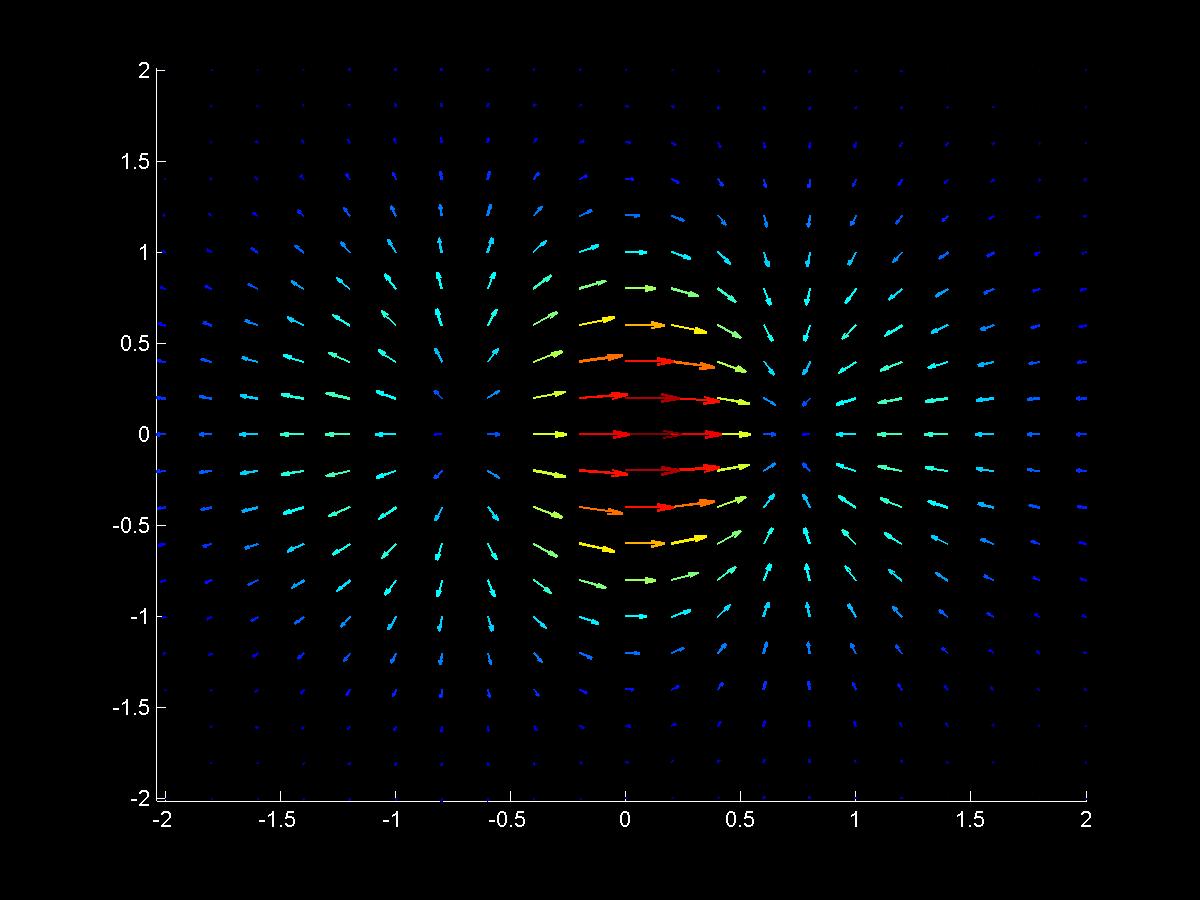Viewport: 1200px width, 900px height.
Task: Click the y-axis tick label -1
Action: click(141, 616)
